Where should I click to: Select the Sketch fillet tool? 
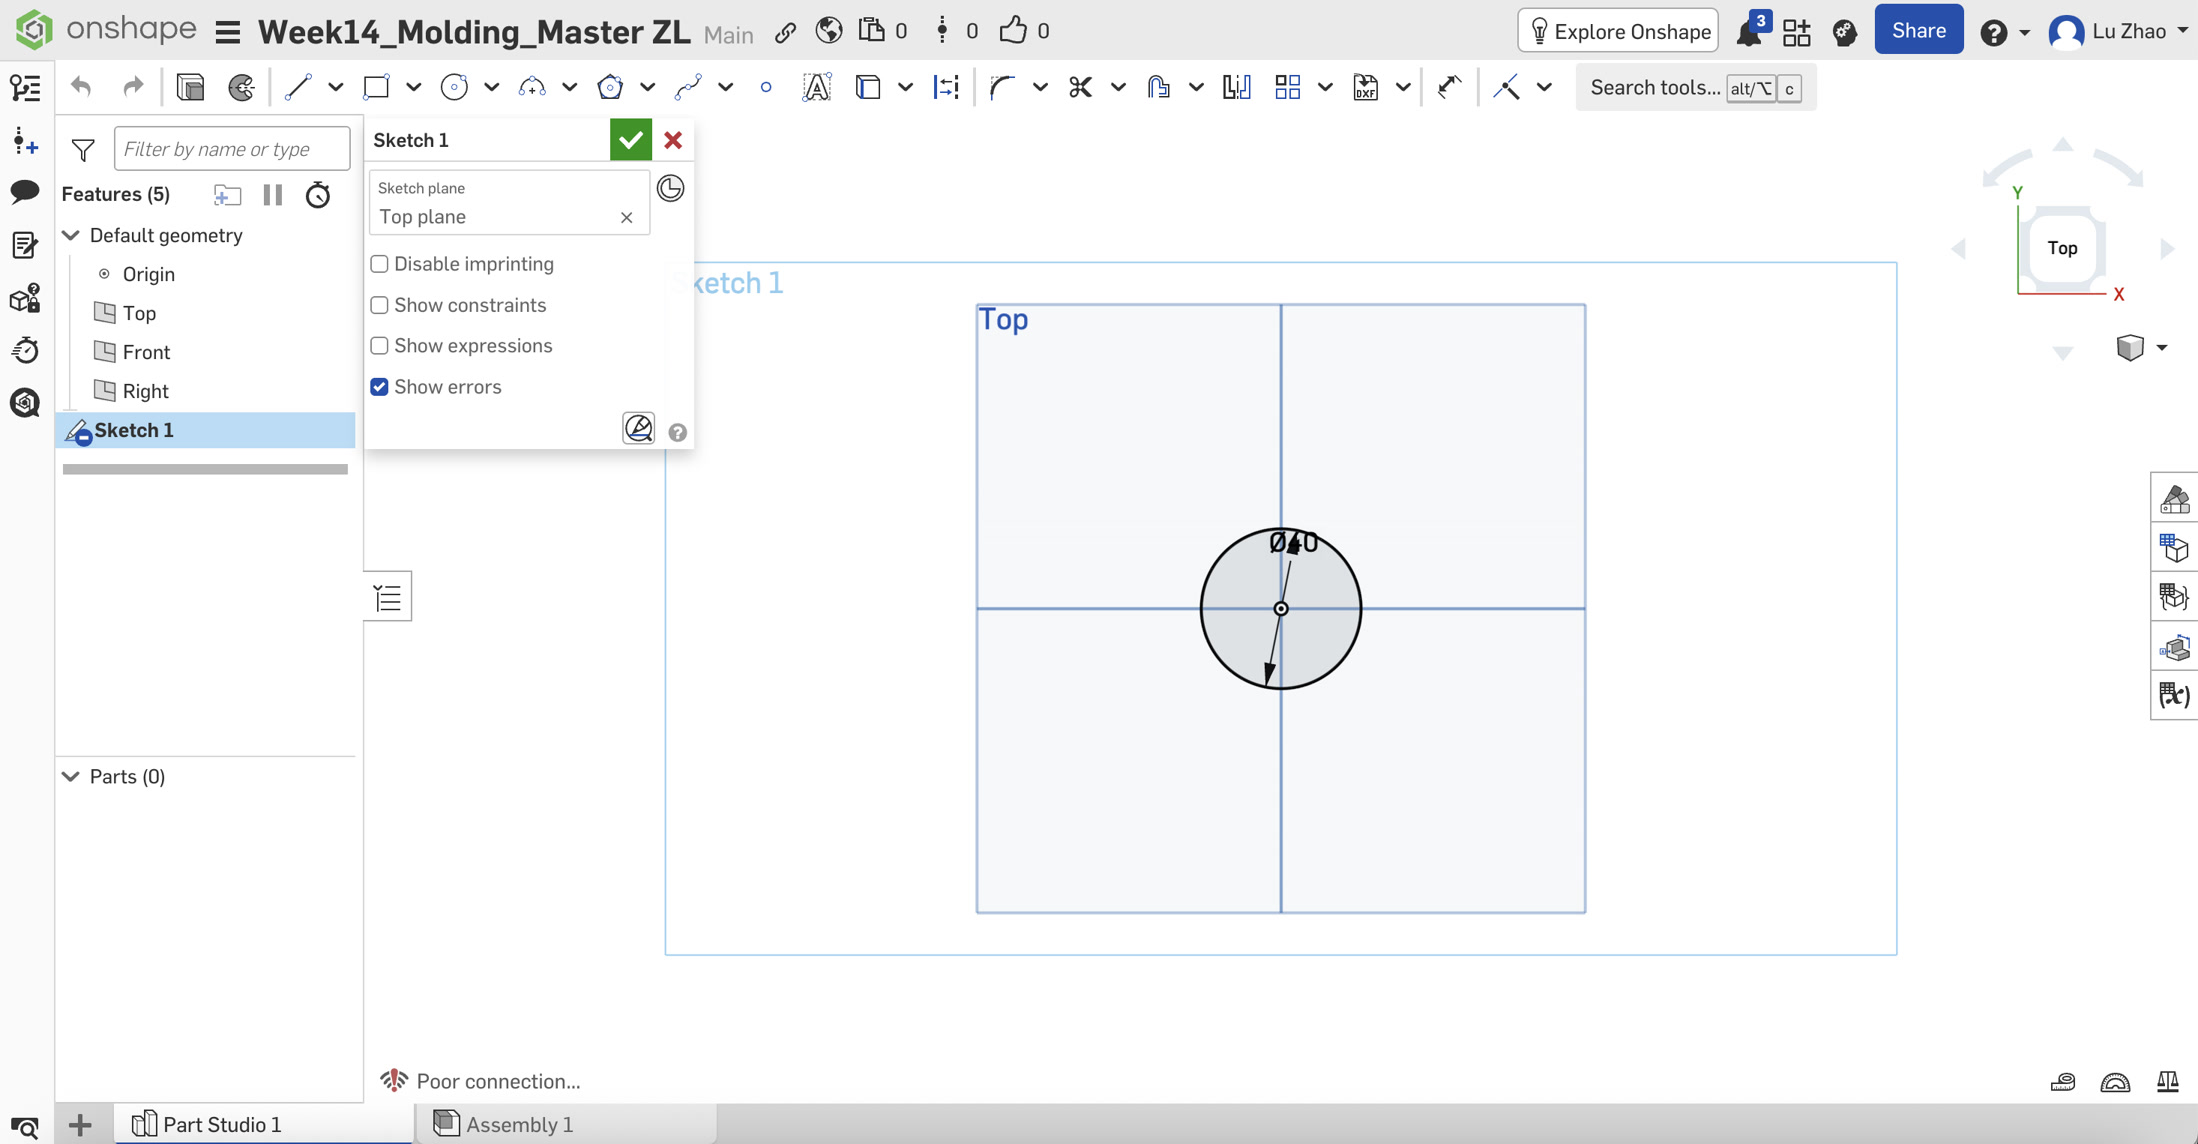[1001, 88]
